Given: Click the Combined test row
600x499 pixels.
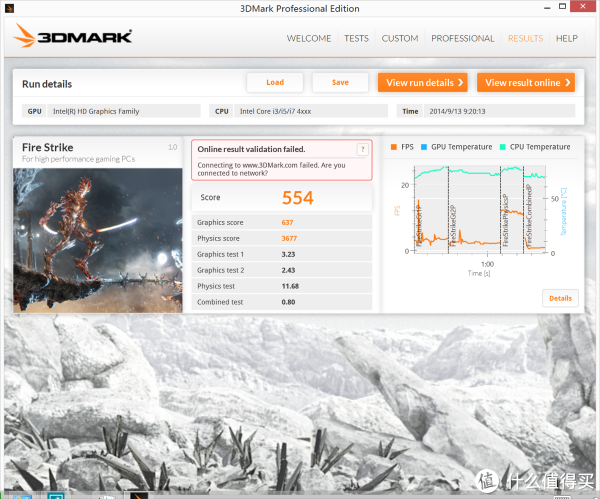Looking at the screenshot, I should coord(282,302).
